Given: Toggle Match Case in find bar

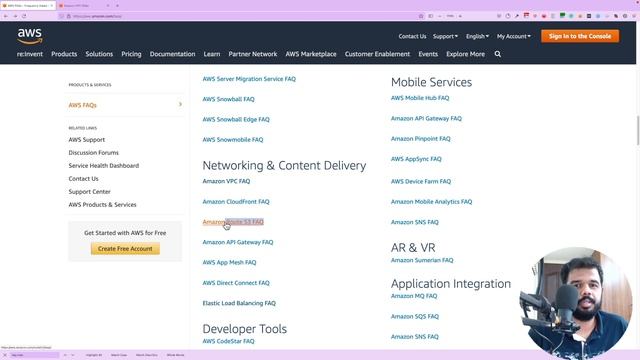Looking at the screenshot, I should click(x=119, y=355).
